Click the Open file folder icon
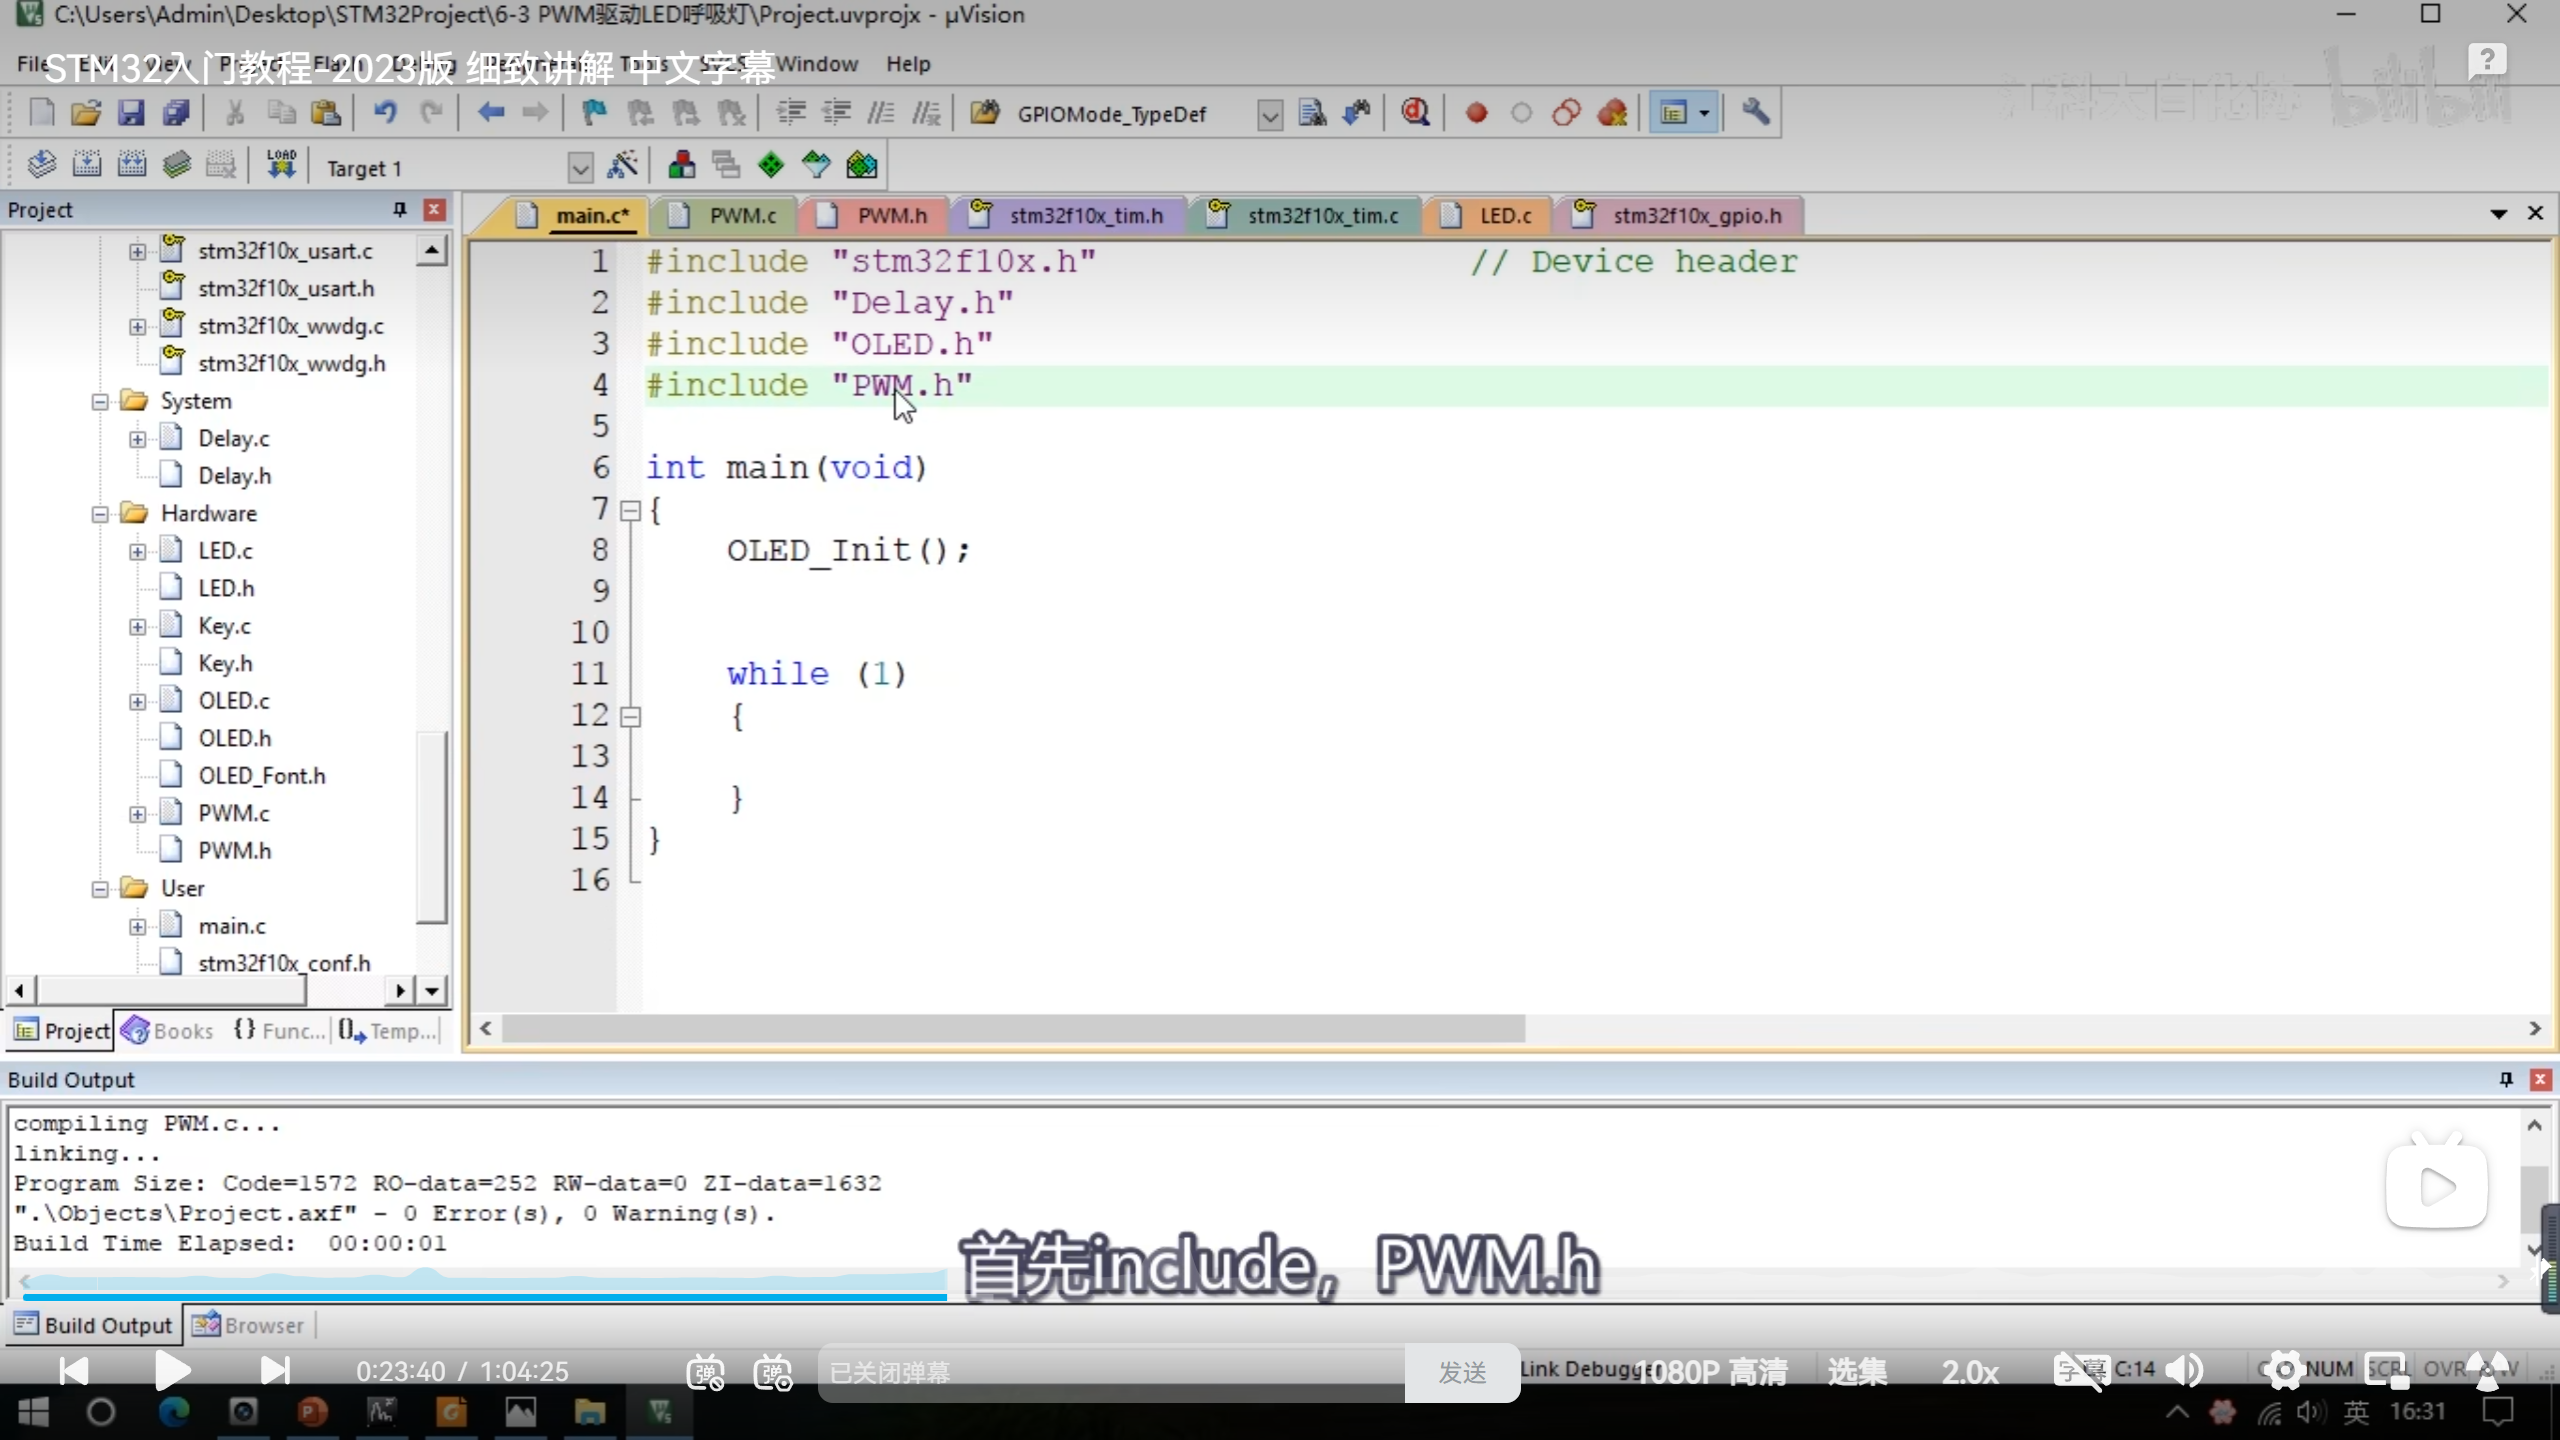Viewport: 2560px width, 1440px height. 86,113
